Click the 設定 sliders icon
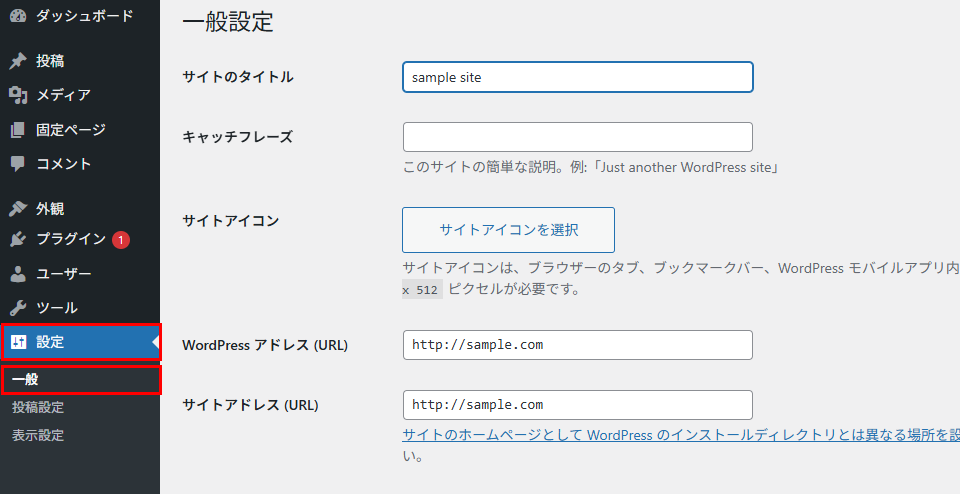 [x=19, y=342]
